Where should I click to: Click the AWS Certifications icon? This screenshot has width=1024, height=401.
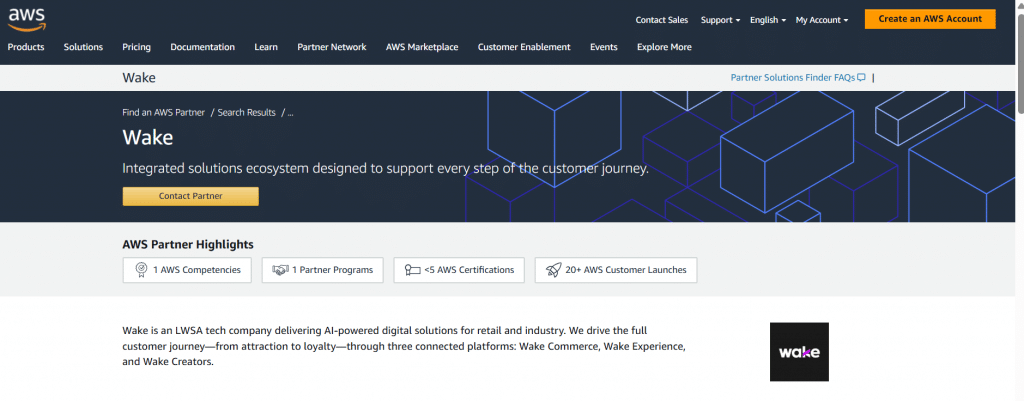click(x=412, y=270)
